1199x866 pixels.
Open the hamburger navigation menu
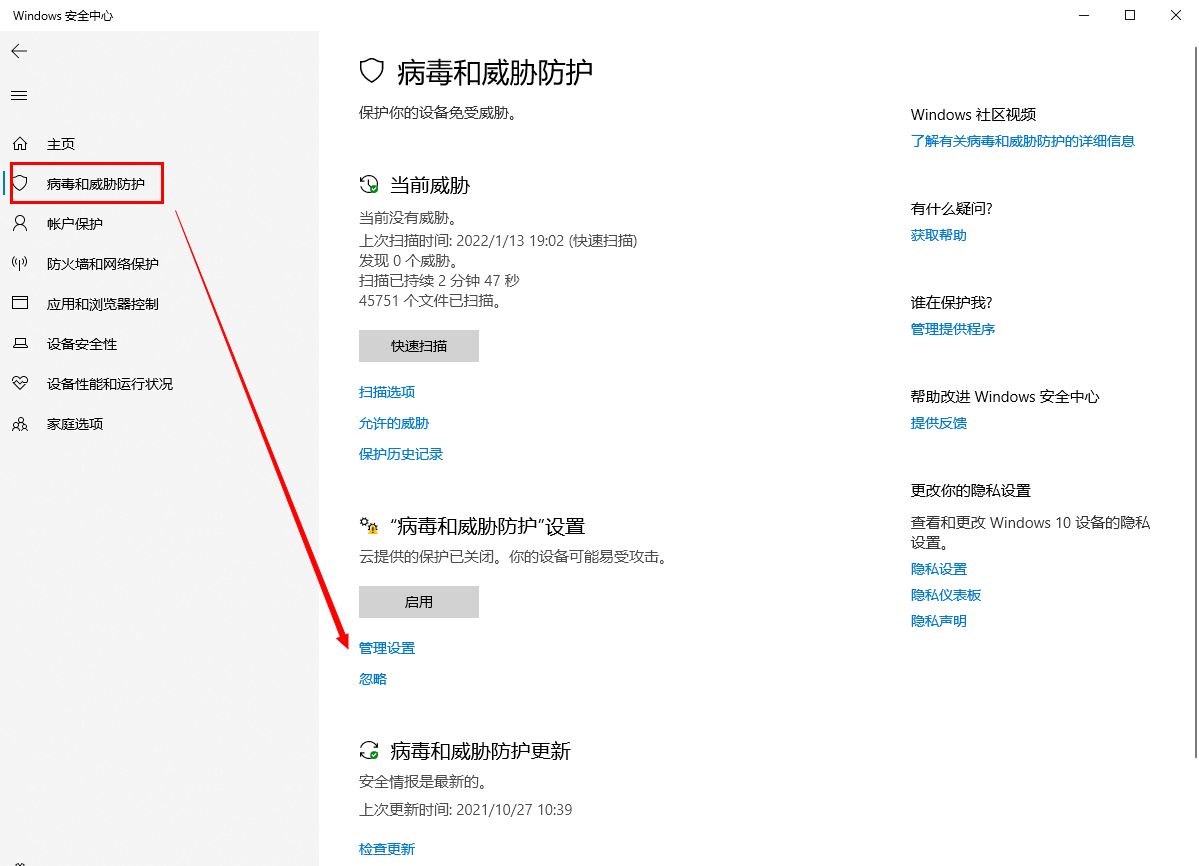[19, 96]
